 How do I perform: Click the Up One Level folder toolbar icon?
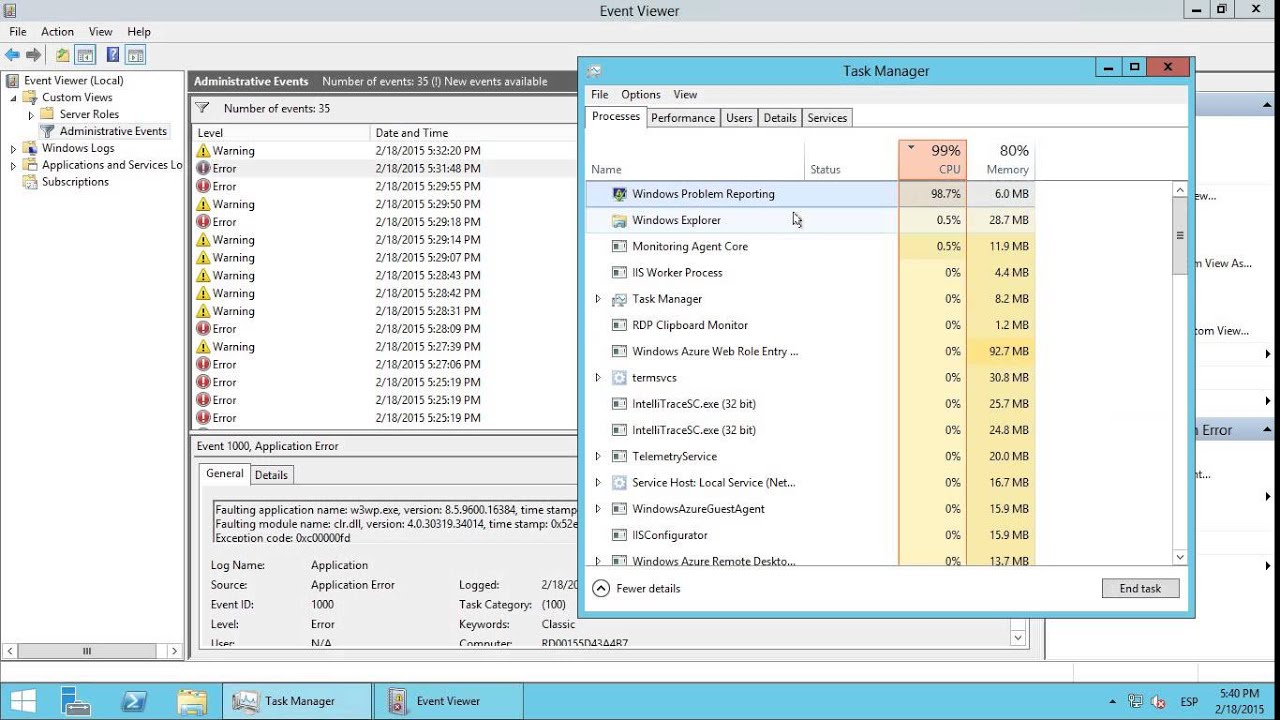click(63, 55)
